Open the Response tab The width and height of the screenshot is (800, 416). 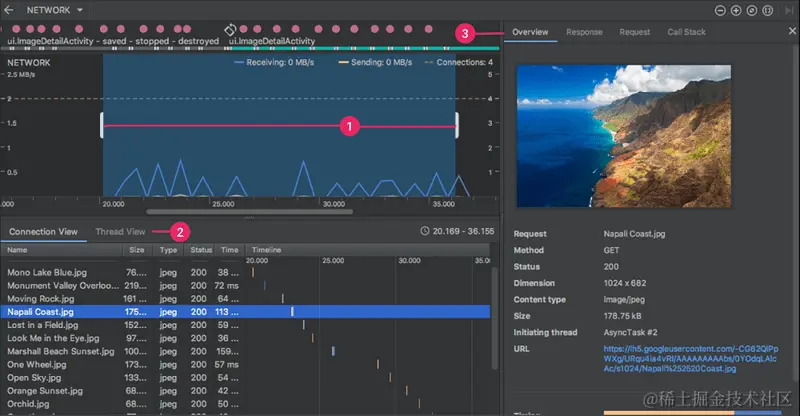[x=584, y=32]
